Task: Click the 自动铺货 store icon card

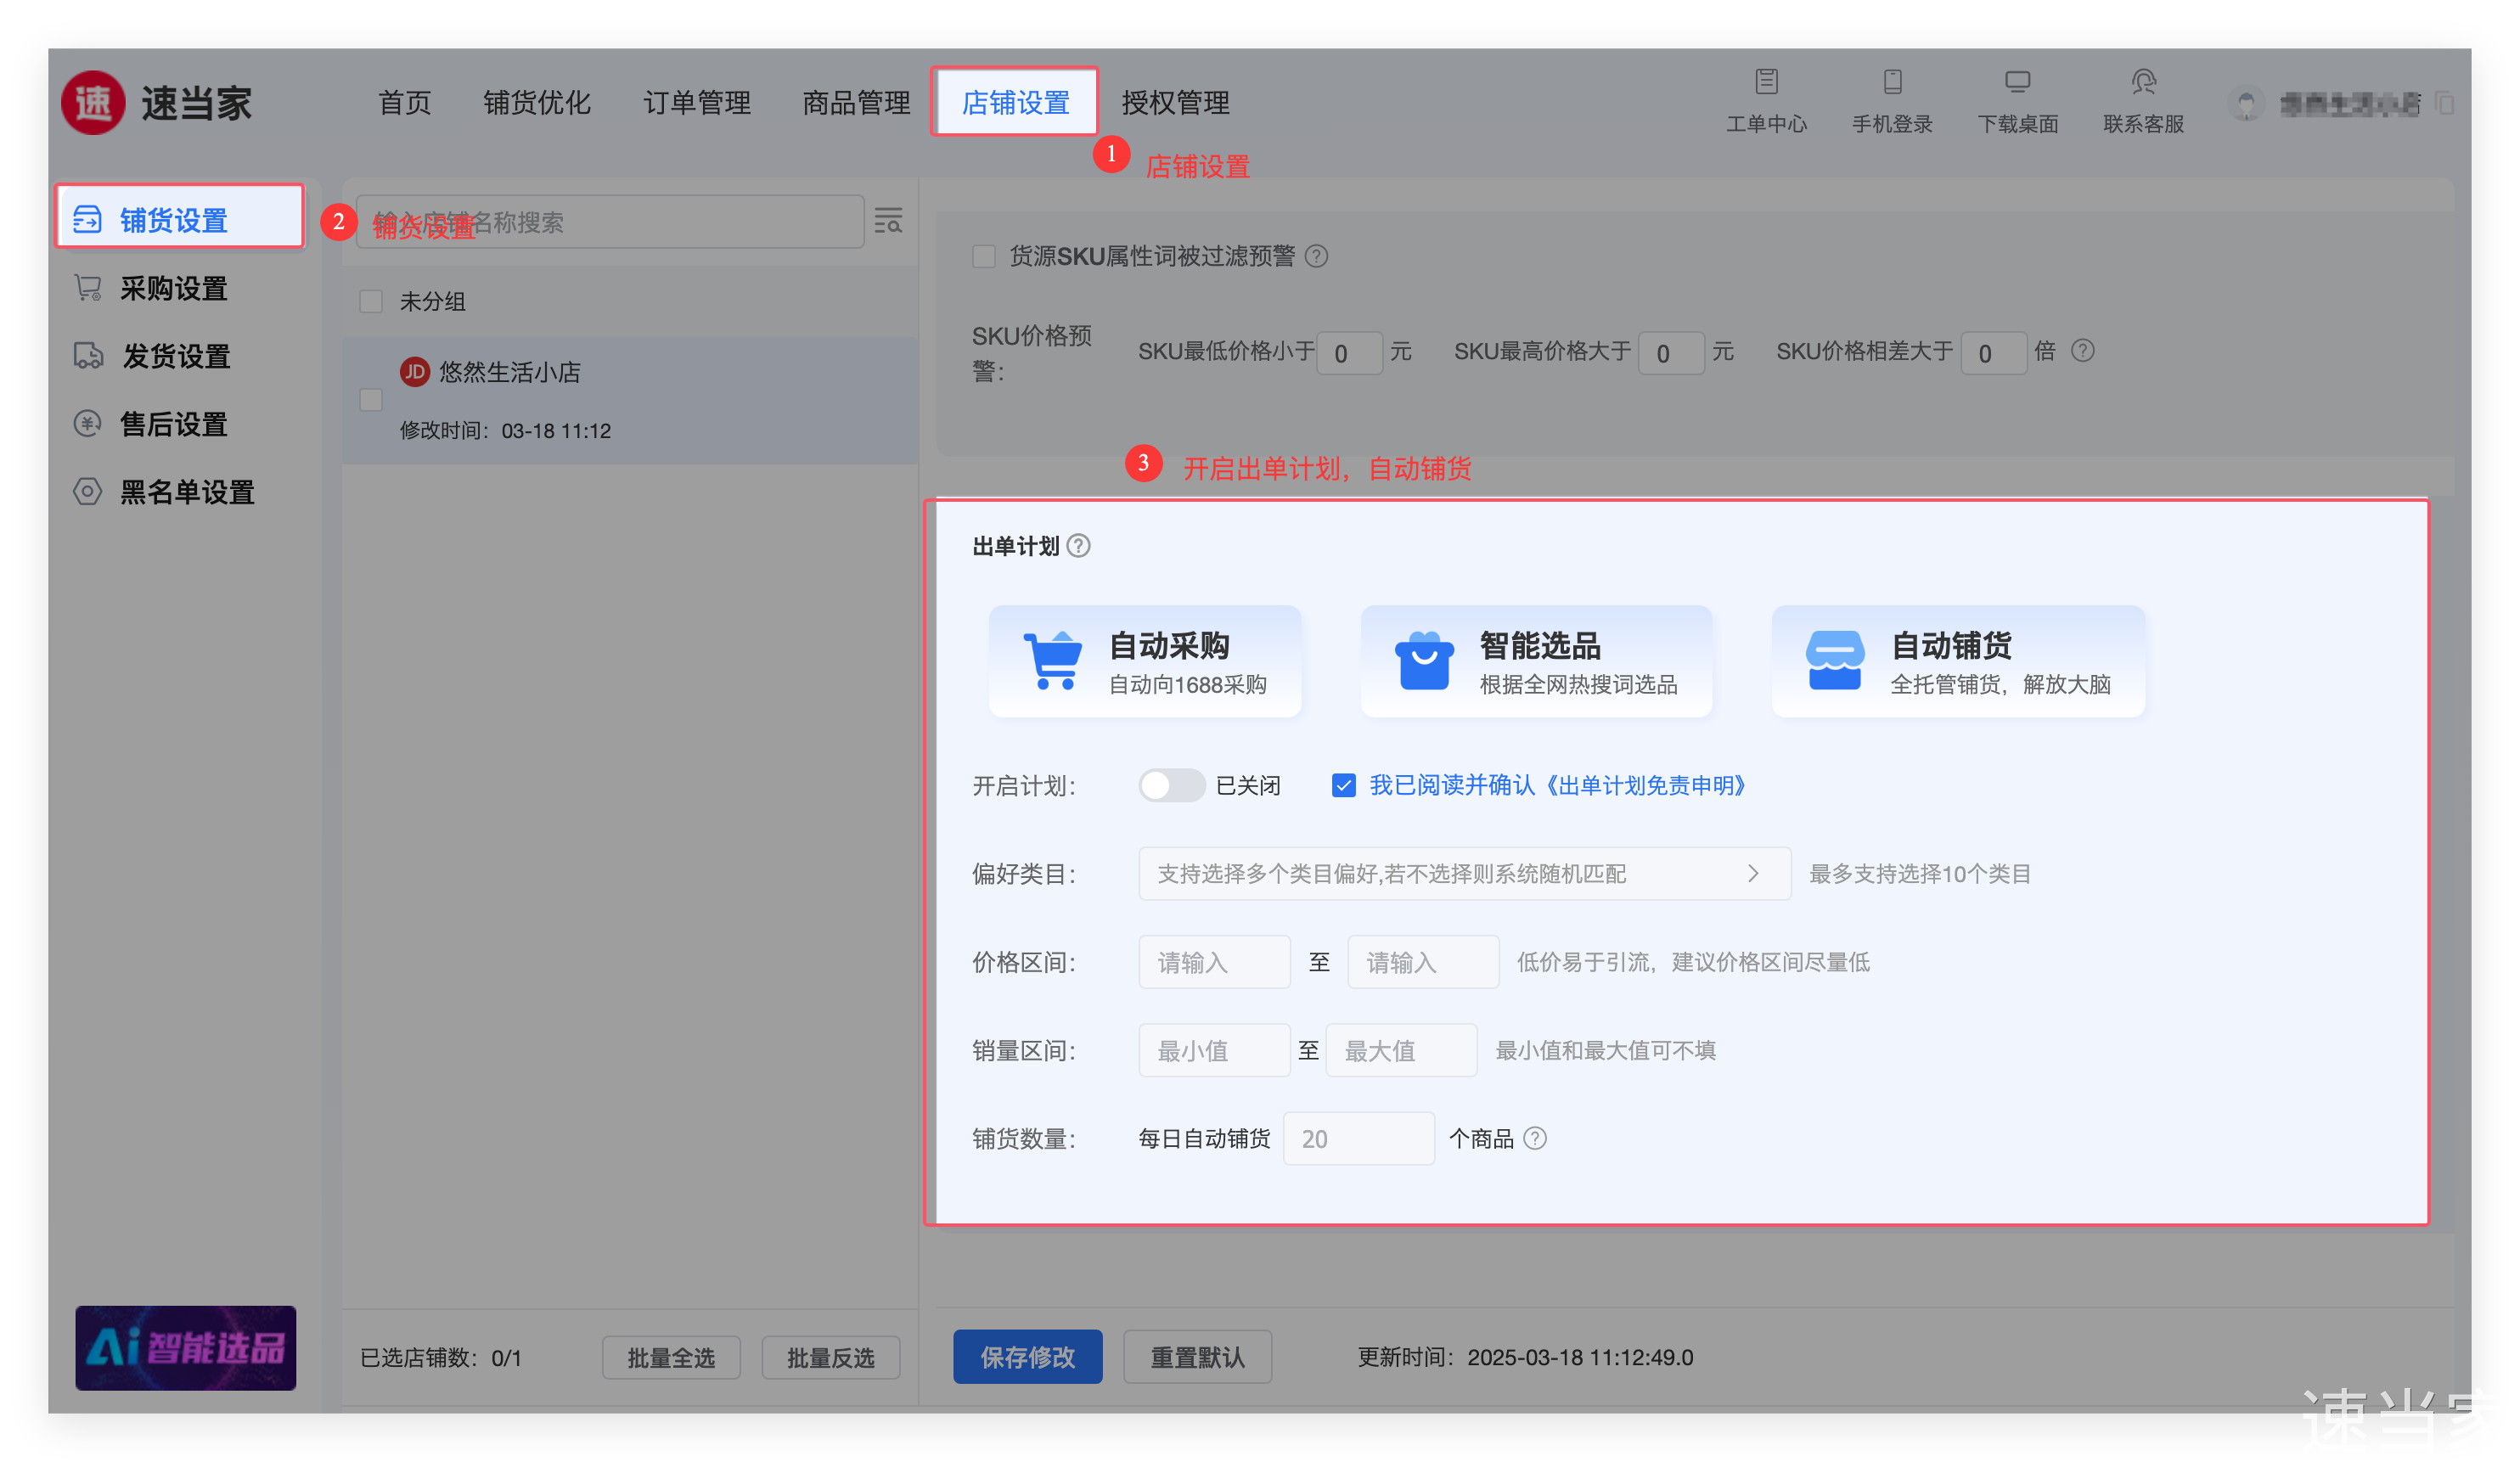Action: point(1957,661)
